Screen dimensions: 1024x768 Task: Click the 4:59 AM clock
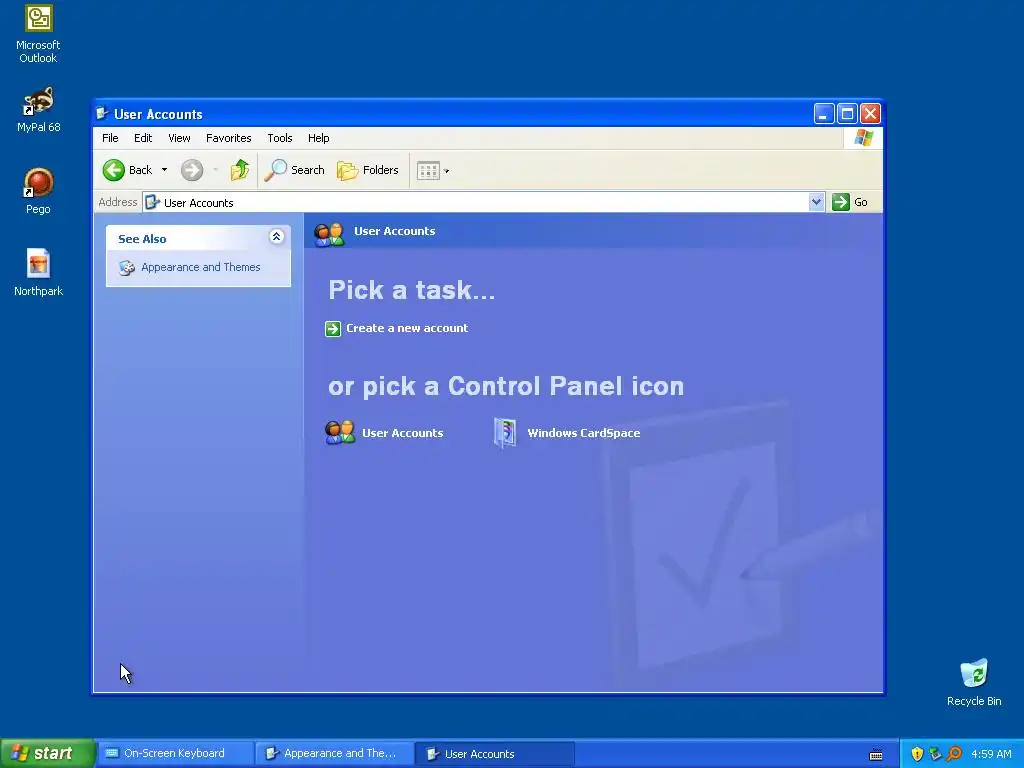click(991, 754)
